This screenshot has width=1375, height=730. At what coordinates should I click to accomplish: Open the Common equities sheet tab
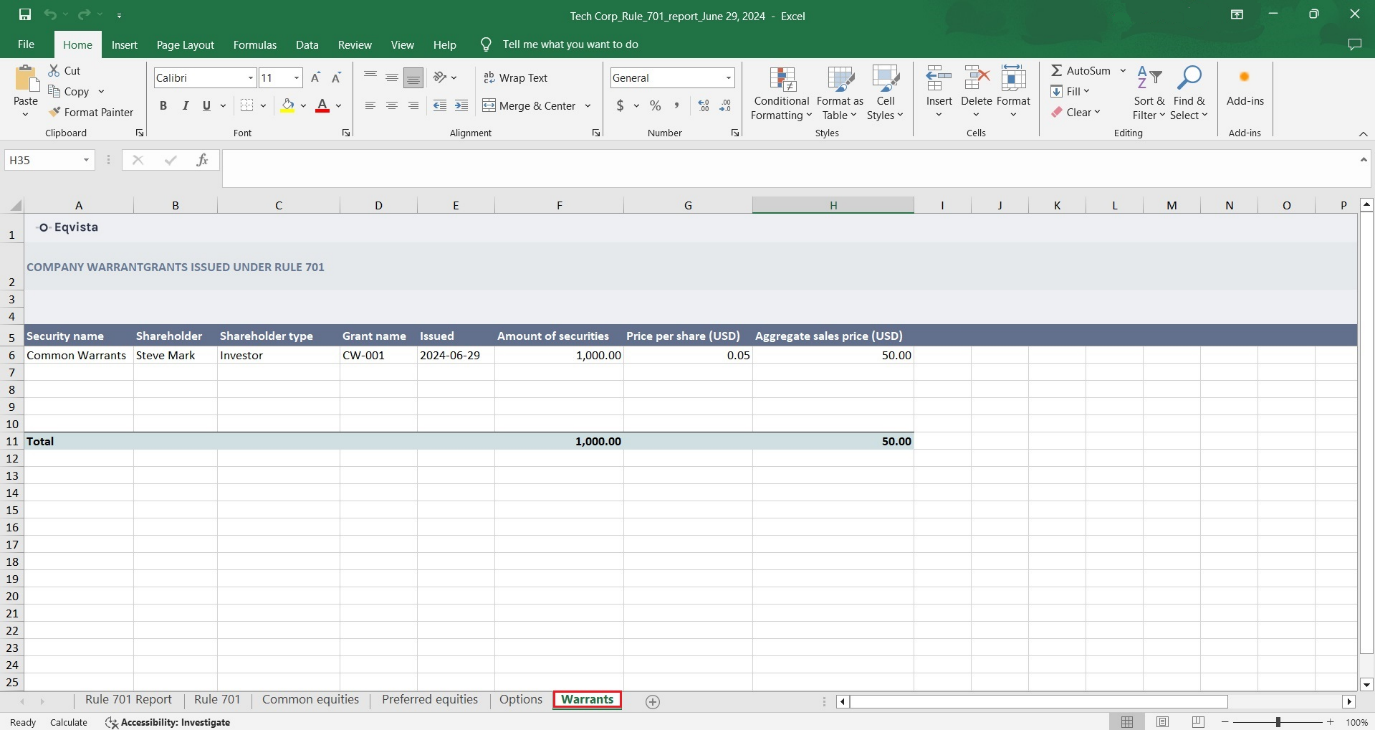(310, 700)
